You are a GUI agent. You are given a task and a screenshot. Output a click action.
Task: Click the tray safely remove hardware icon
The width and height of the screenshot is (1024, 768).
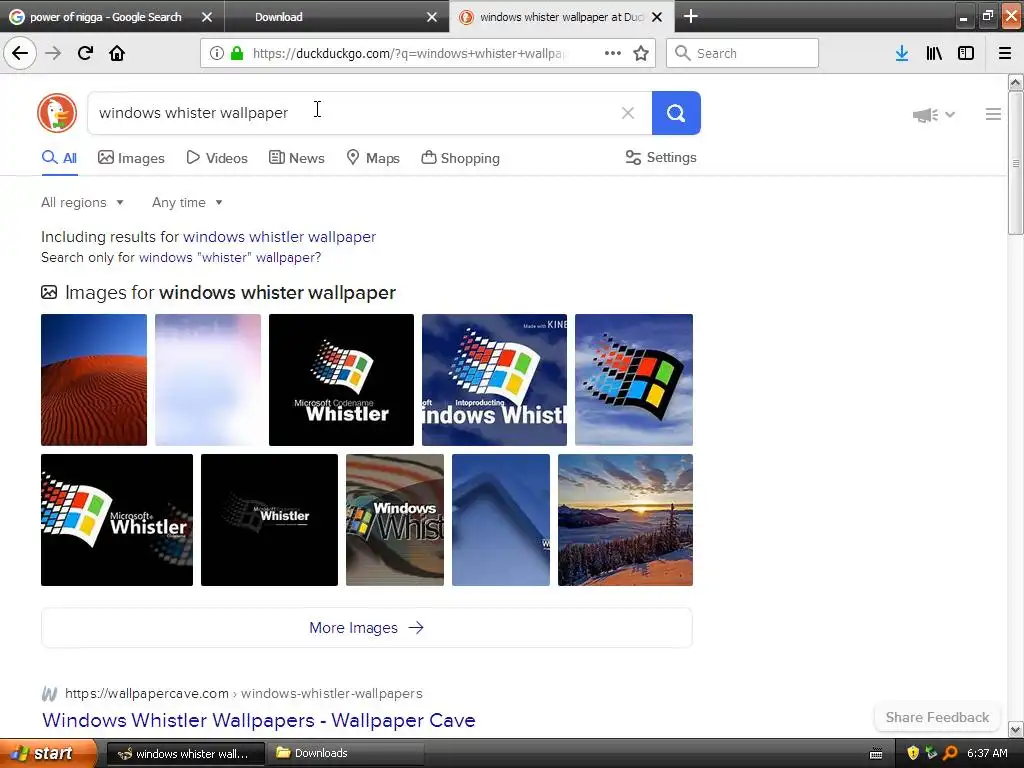coord(931,753)
